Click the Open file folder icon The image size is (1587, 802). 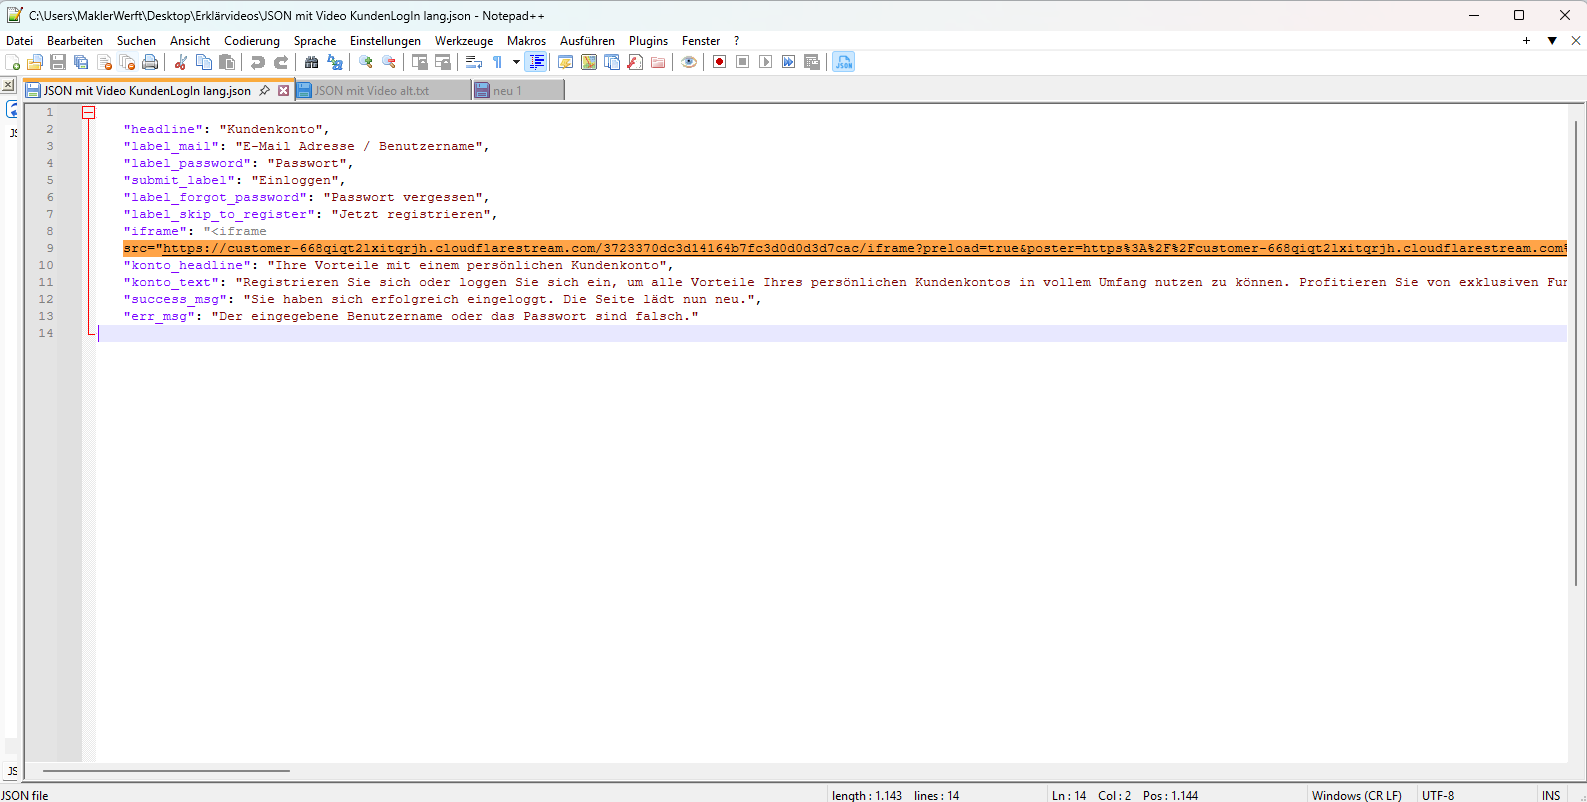point(35,62)
